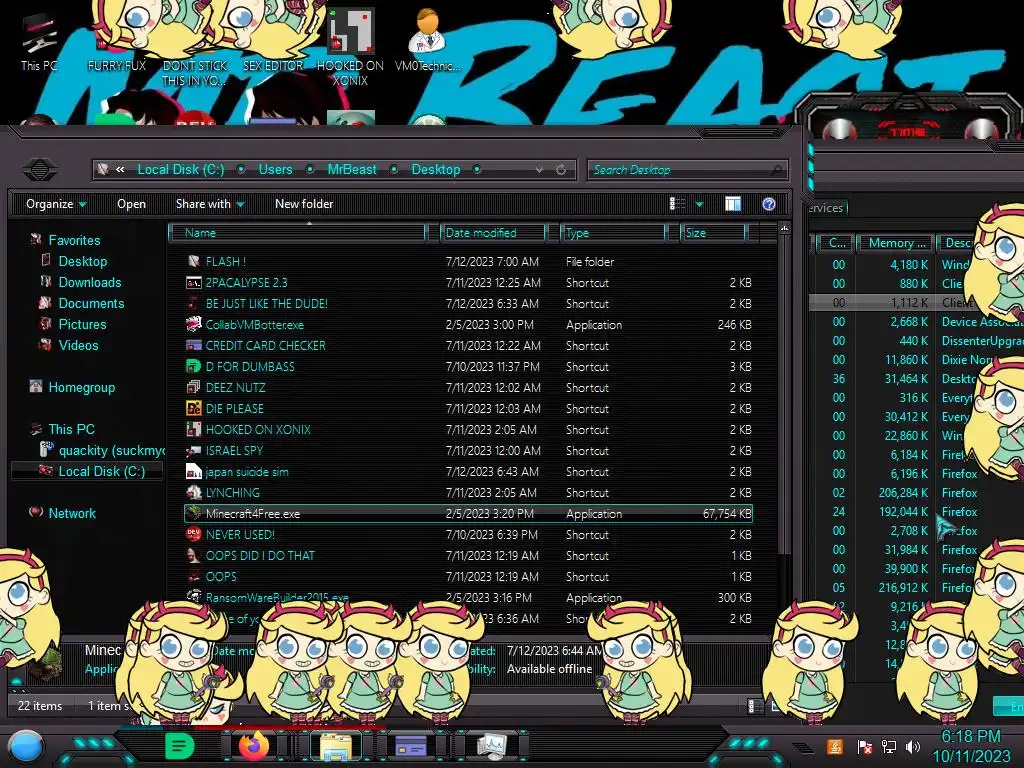The height and width of the screenshot is (768, 1024).
Task: Expand the view options arrow beside the view icon
Action: pyautogui.click(x=699, y=204)
